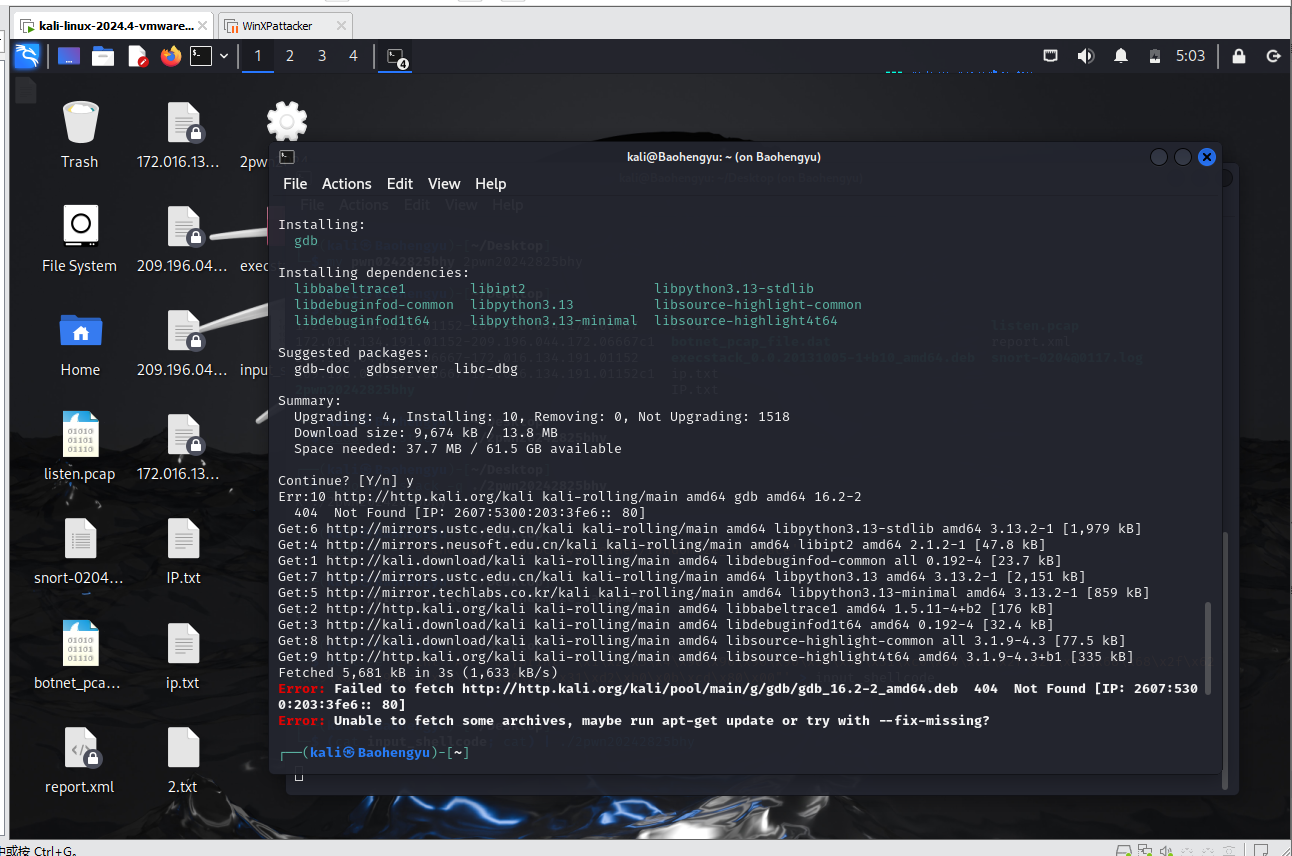Launch the file manager from the panel

coord(103,56)
